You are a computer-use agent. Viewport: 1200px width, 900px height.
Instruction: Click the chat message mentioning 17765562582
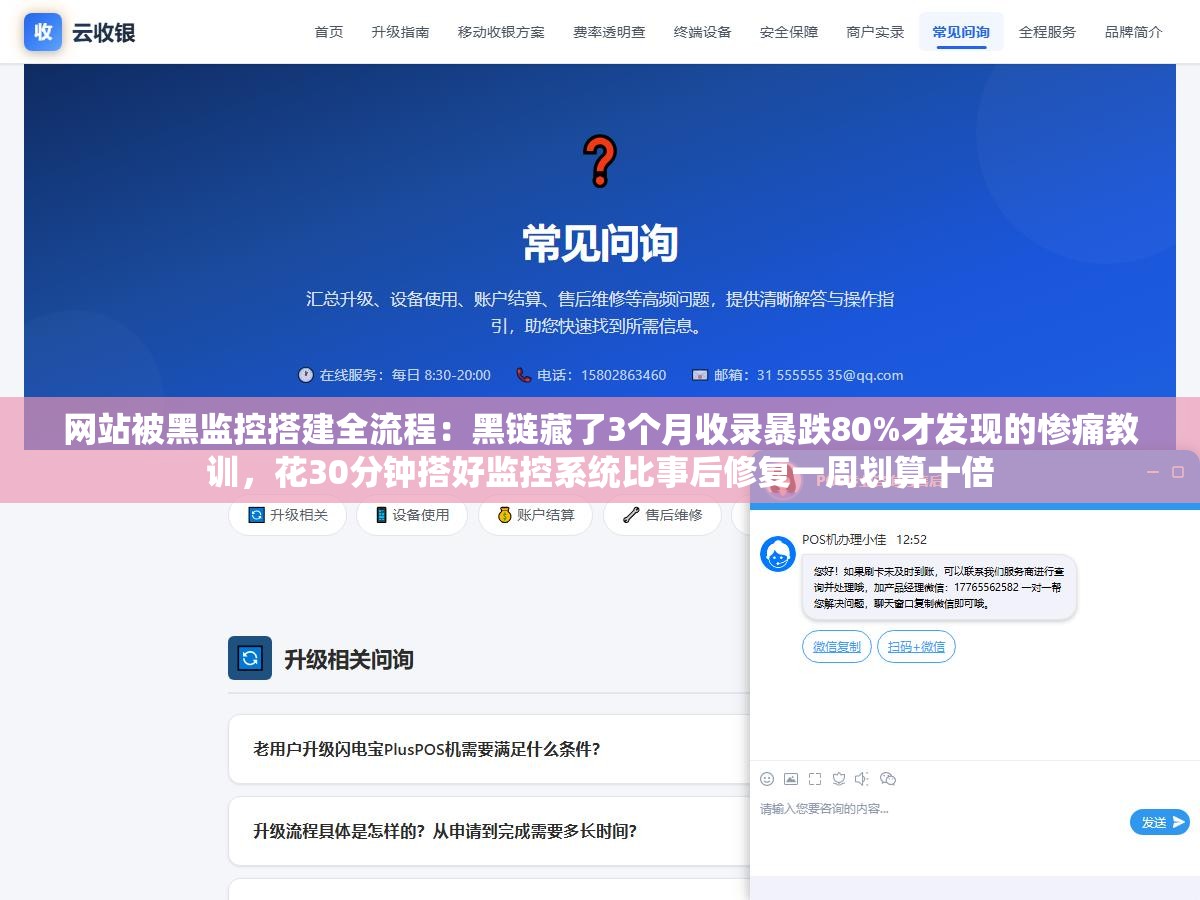tap(939, 587)
